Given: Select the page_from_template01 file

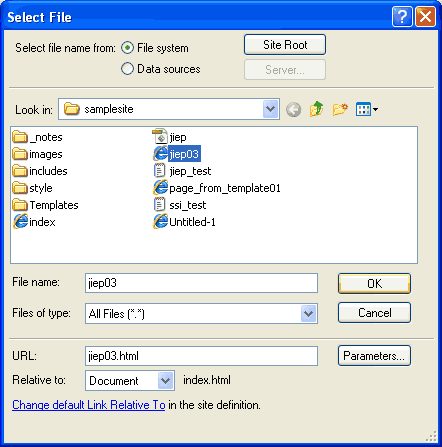Looking at the screenshot, I should 217,188.
